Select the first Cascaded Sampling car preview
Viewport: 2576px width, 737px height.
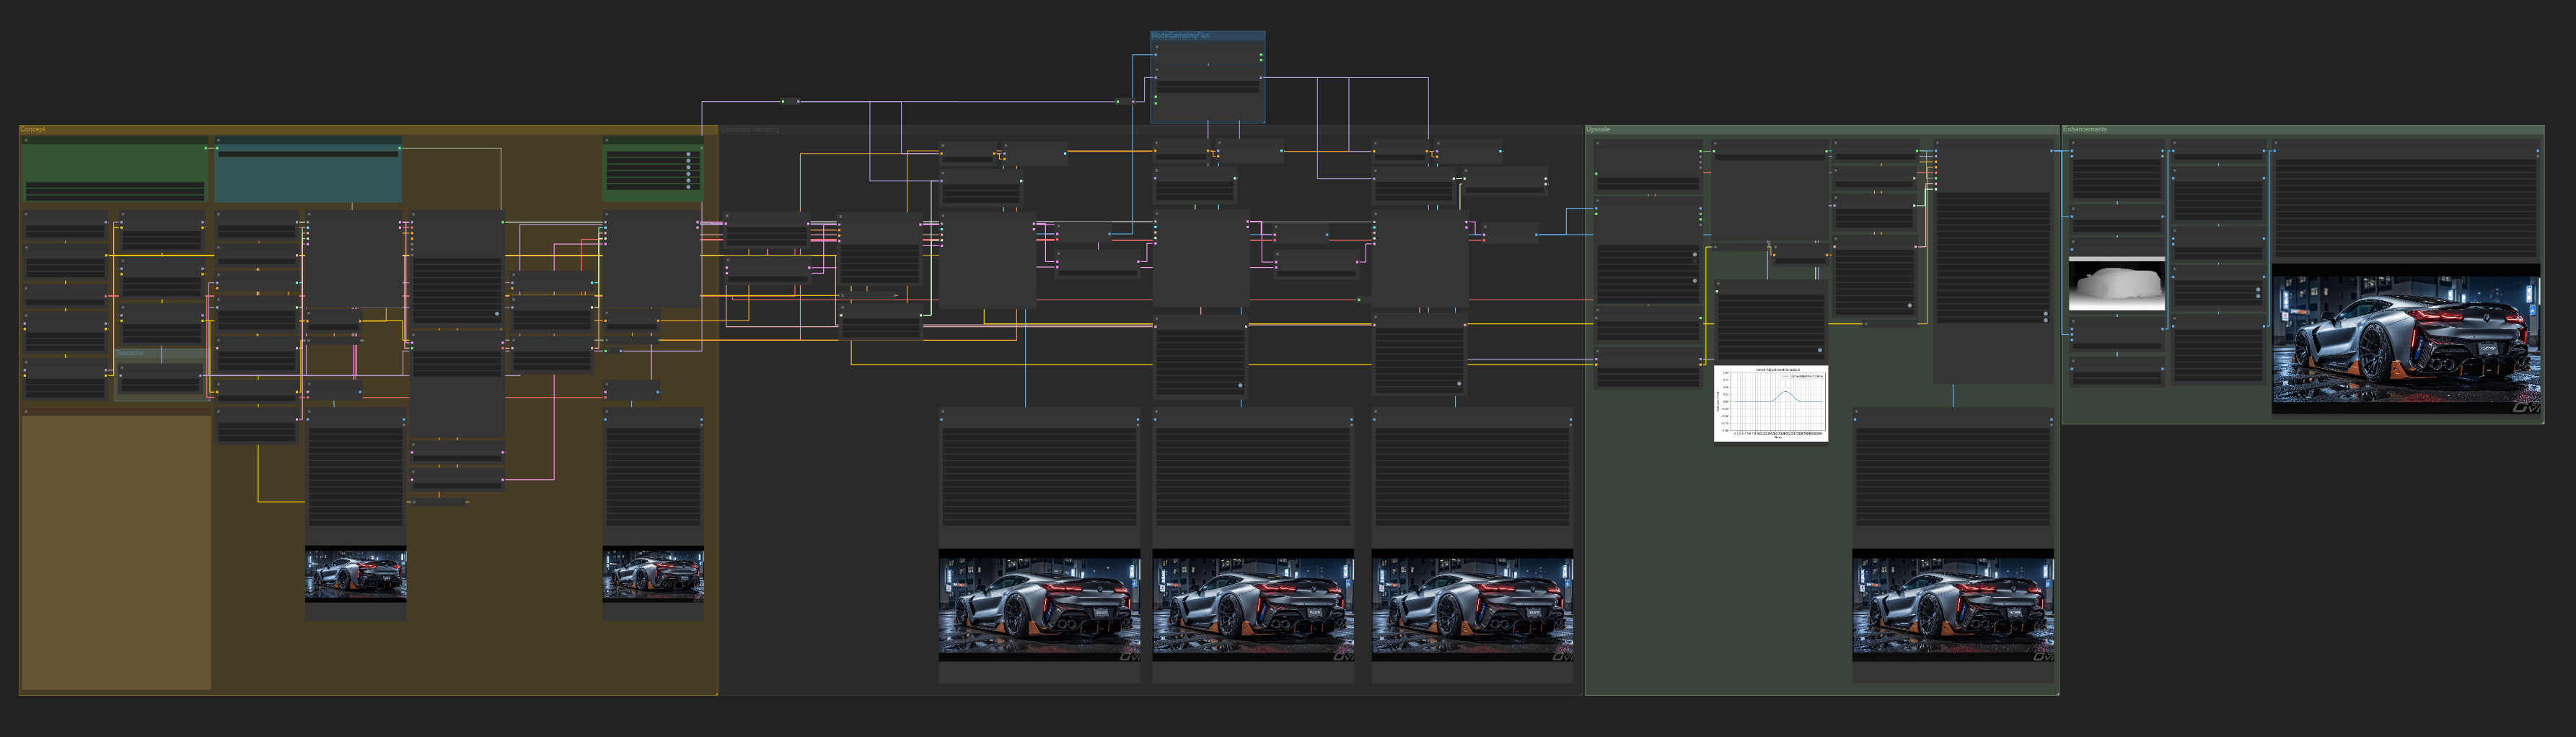(x=1039, y=605)
